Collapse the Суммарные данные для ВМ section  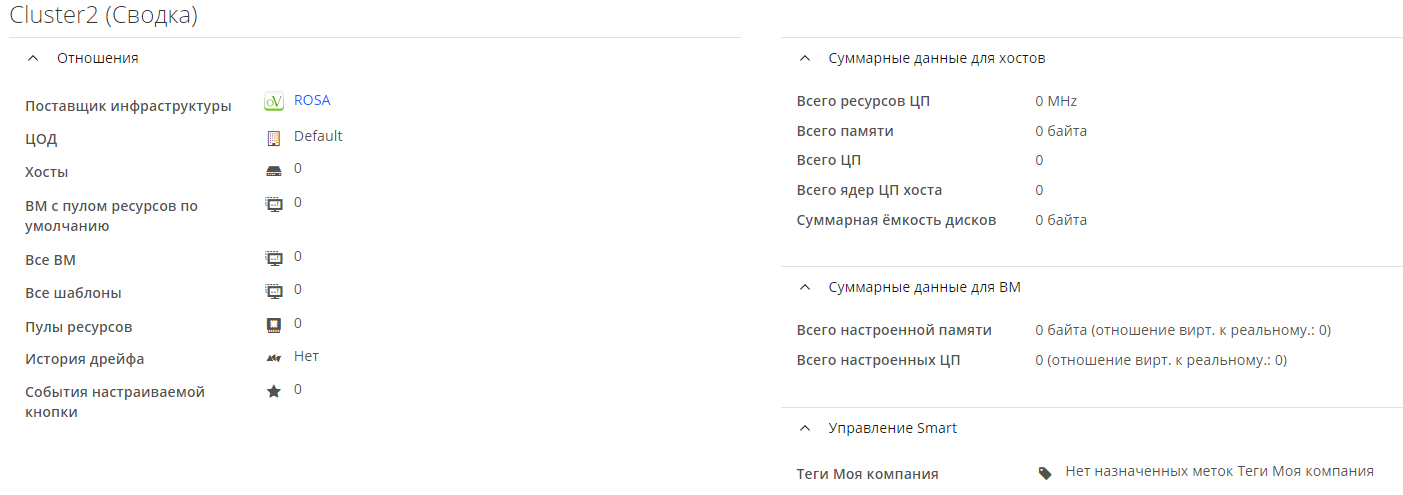click(x=805, y=287)
